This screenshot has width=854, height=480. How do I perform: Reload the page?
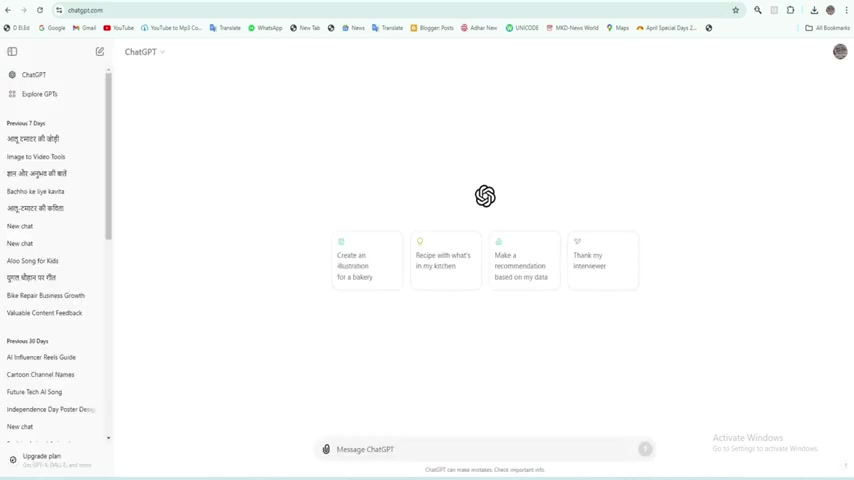point(40,10)
